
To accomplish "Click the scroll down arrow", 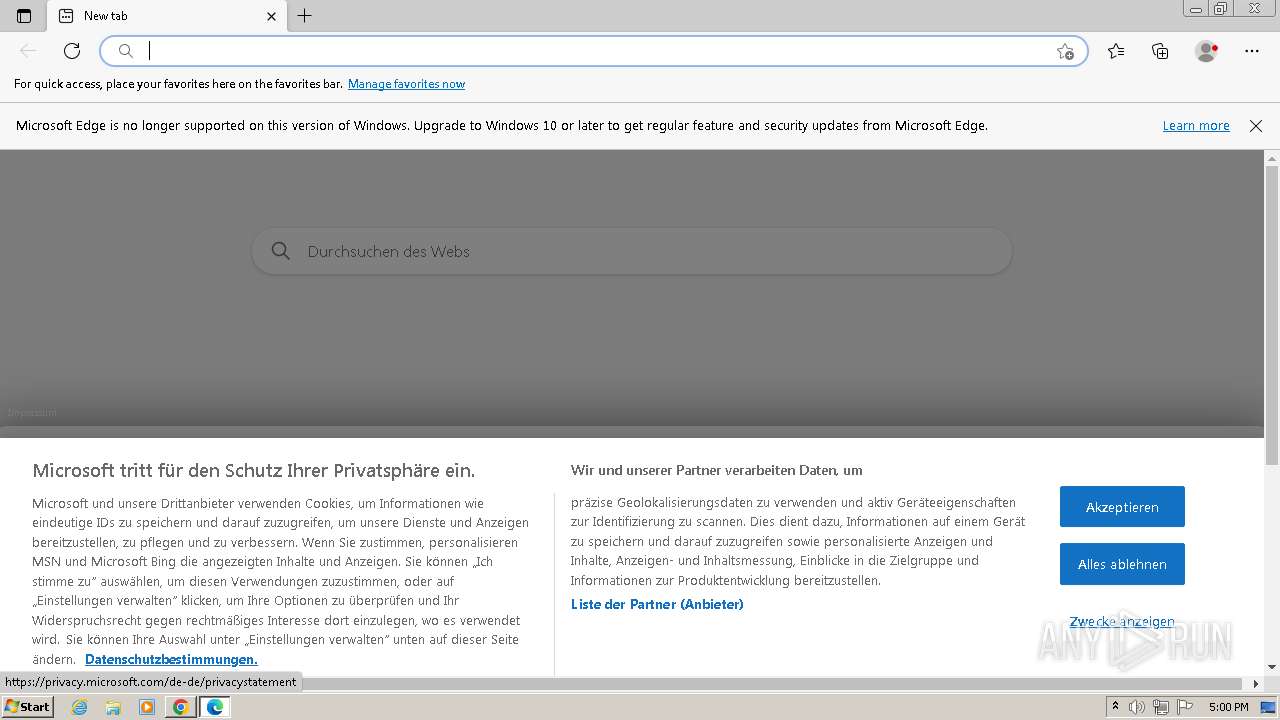I will click(x=1272, y=668).
